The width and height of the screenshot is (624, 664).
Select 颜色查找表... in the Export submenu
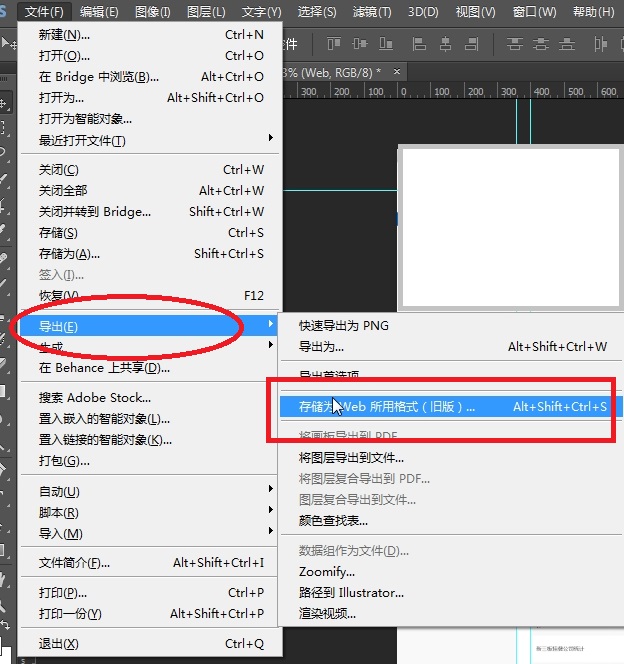451,520
